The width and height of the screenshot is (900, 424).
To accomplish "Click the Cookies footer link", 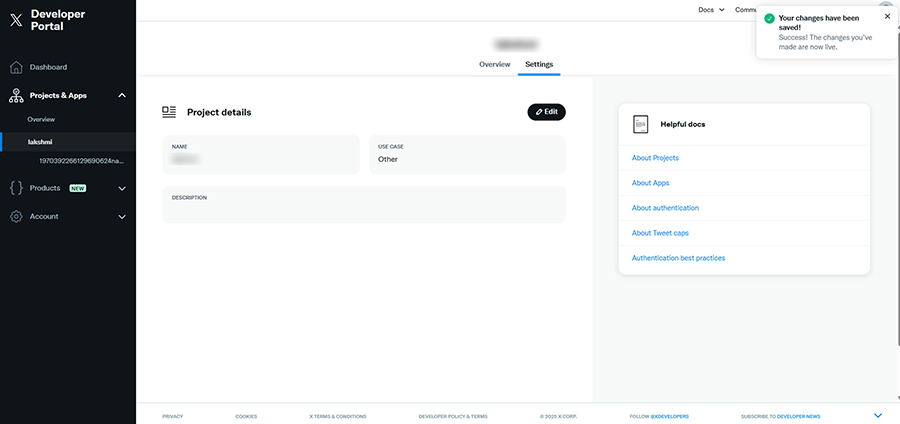I will [x=246, y=417].
